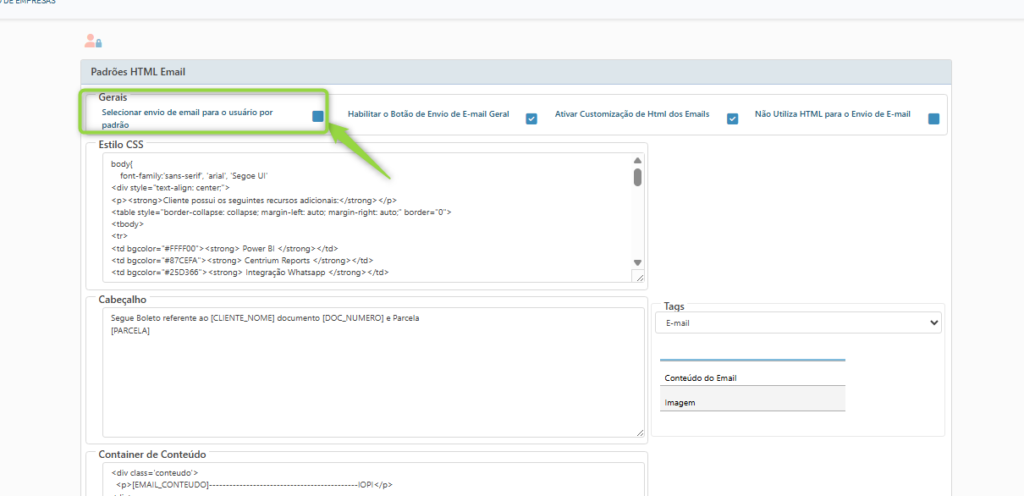Click the Cabeçalho text area resize grip
1024x496 pixels.
click(x=639, y=431)
